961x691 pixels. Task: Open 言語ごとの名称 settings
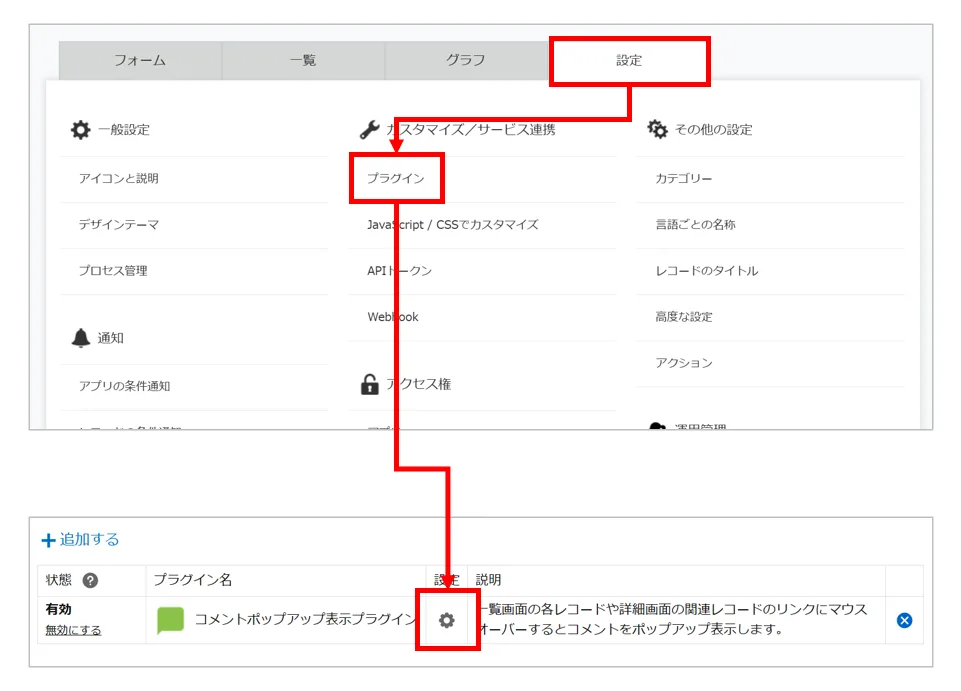click(696, 224)
